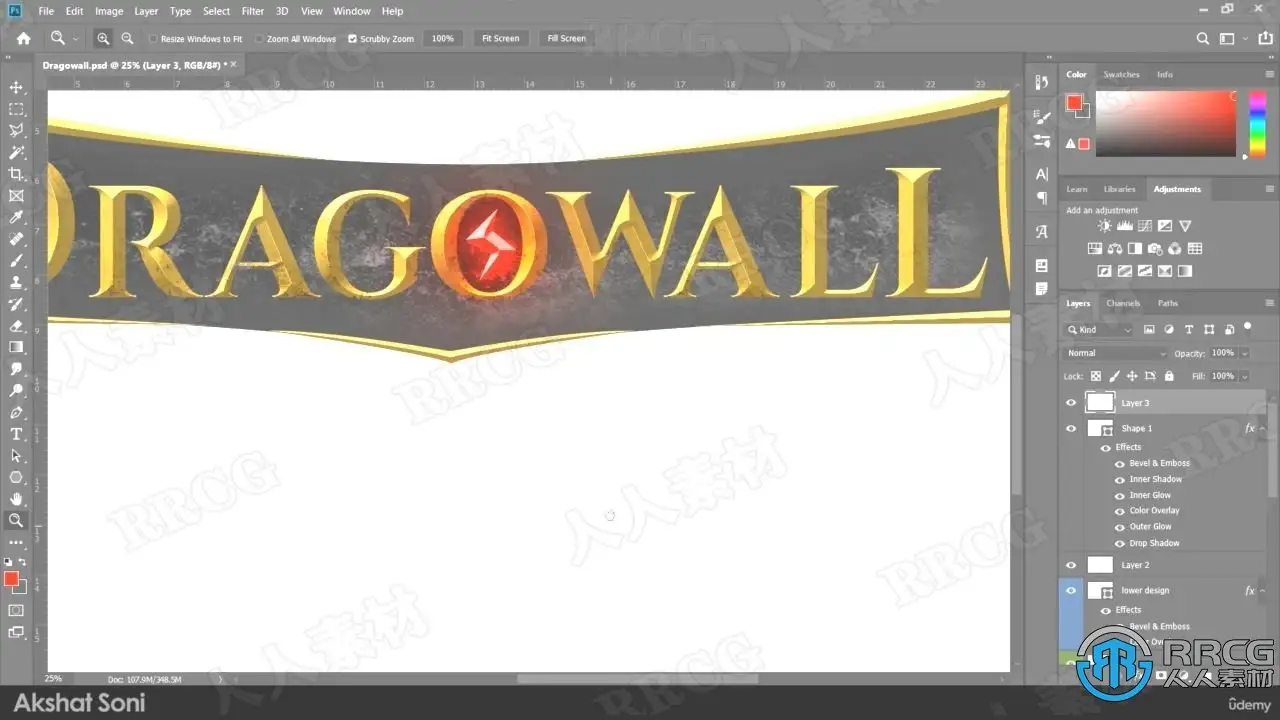Enable Zoom All Windows checkbox
Image resolution: width=1280 pixels, height=720 pixels.
(x=259, y=39)
